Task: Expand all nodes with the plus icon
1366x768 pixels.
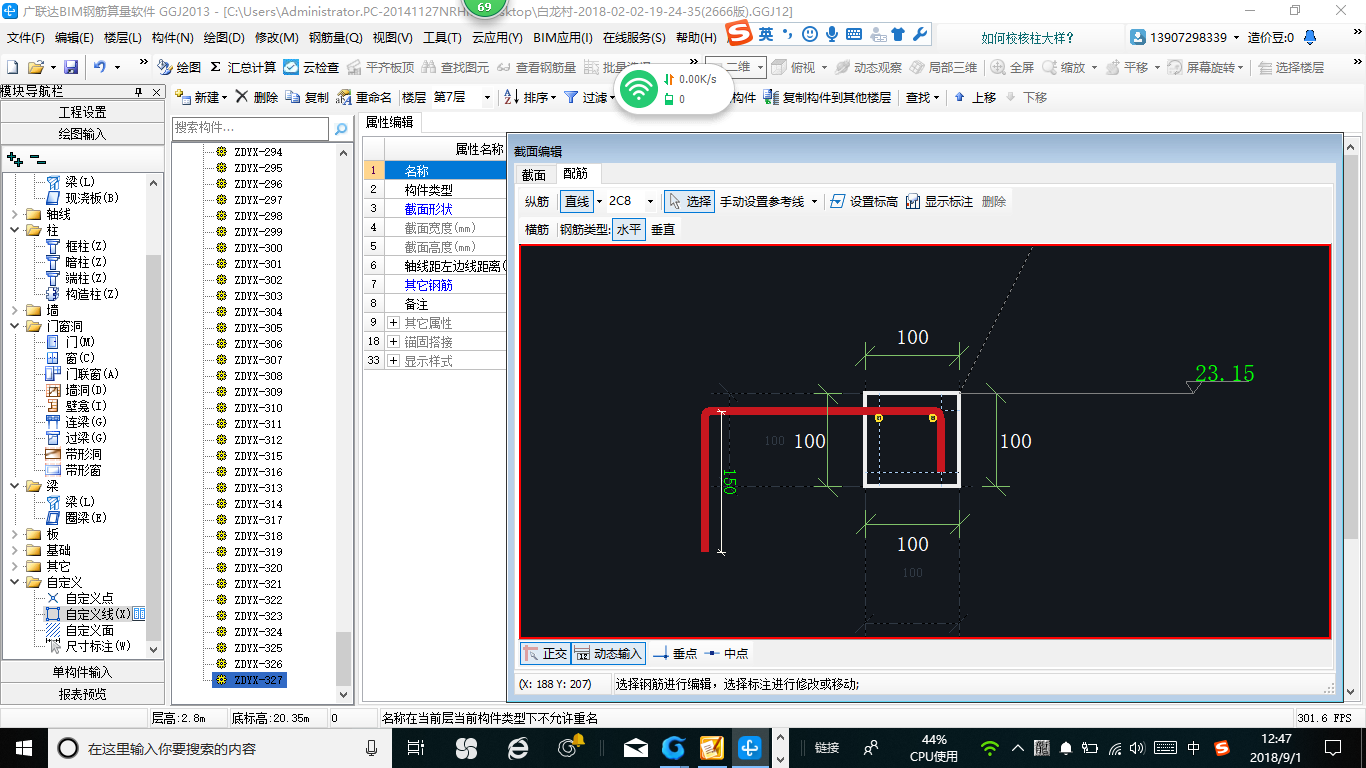Action: coord(14,158)
